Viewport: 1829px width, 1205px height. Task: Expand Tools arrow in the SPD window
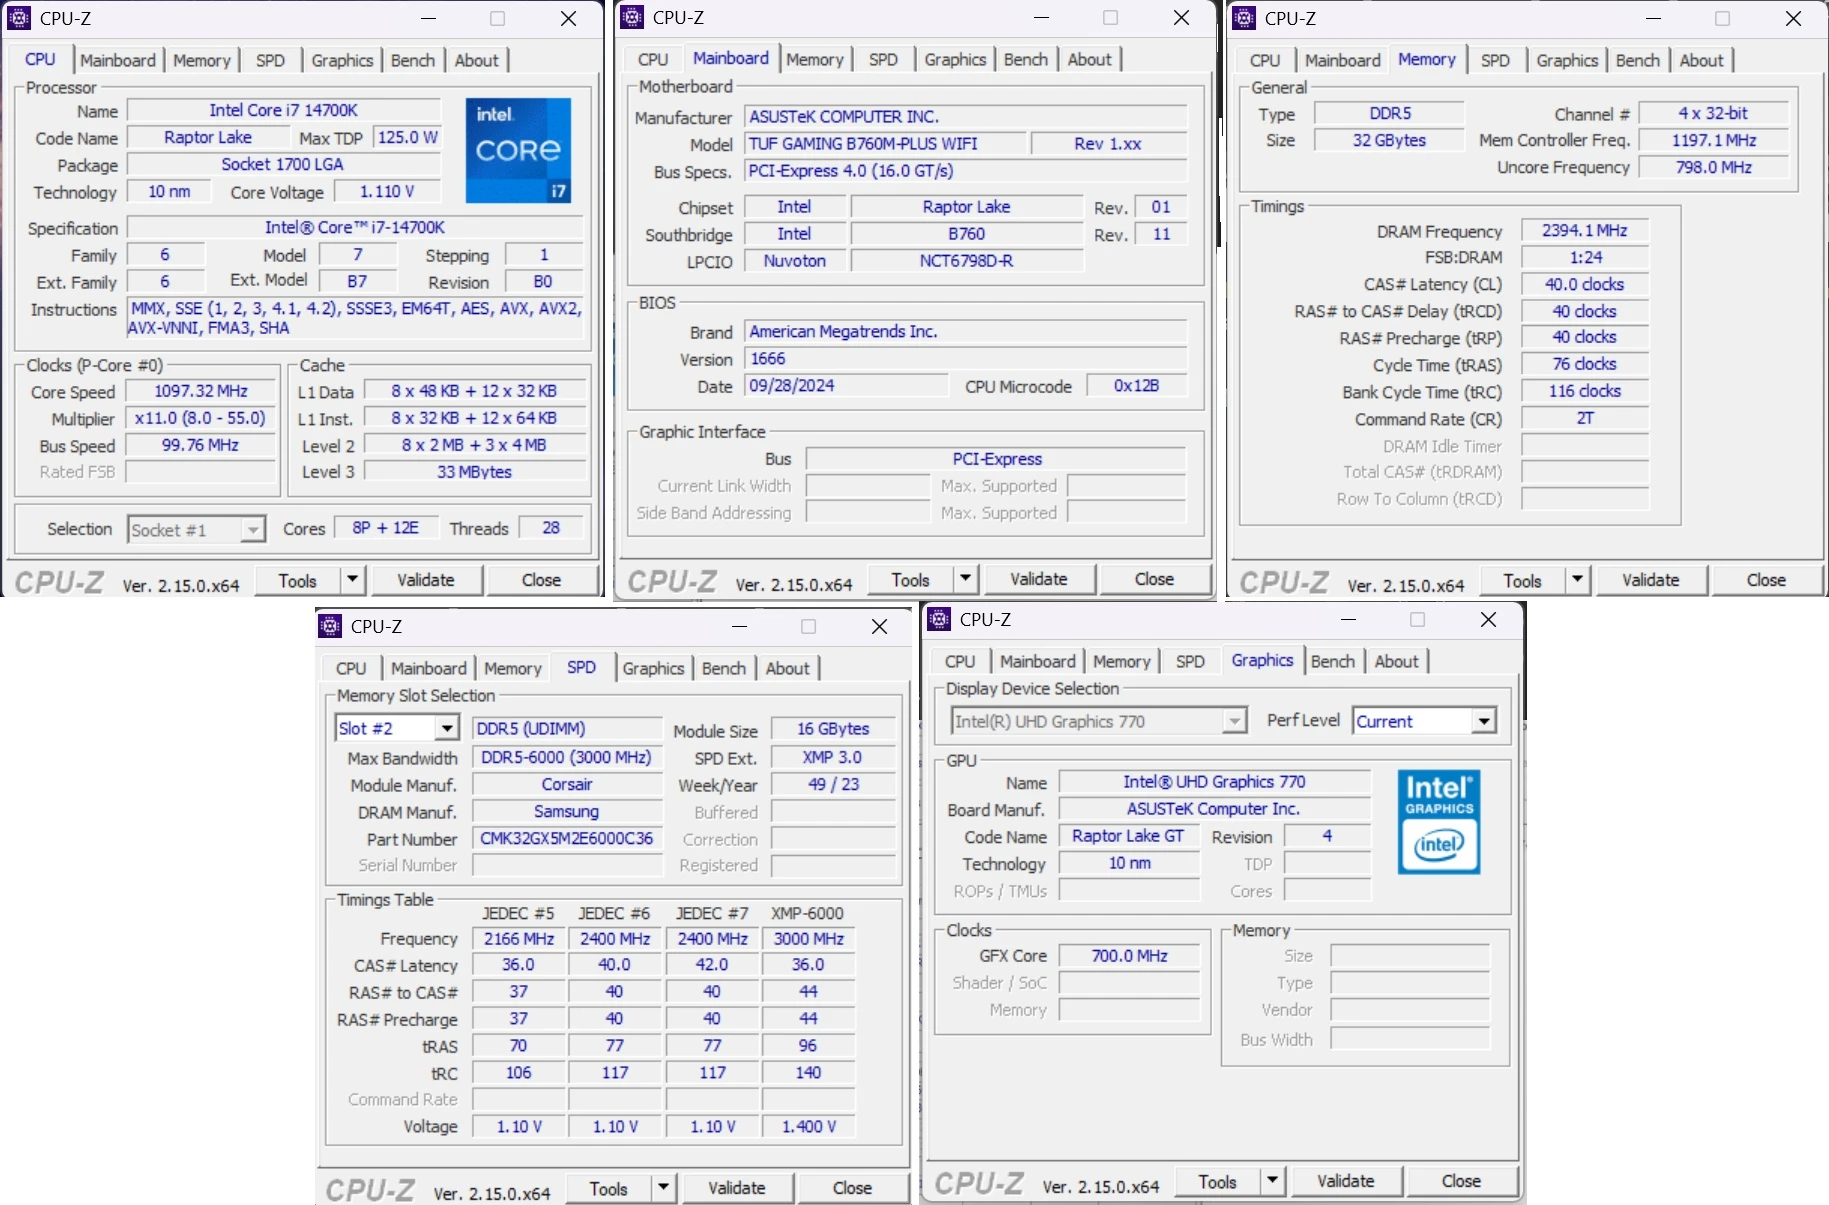click(x=663, y=1188)
